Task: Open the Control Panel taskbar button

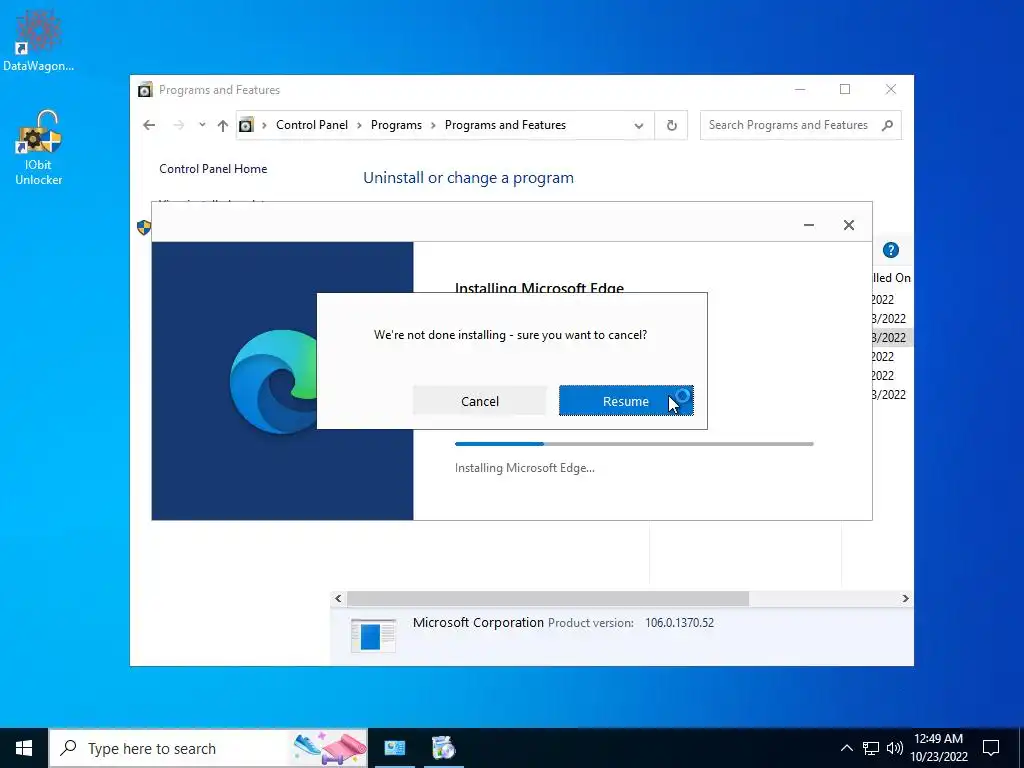Action: click(394, 748)
